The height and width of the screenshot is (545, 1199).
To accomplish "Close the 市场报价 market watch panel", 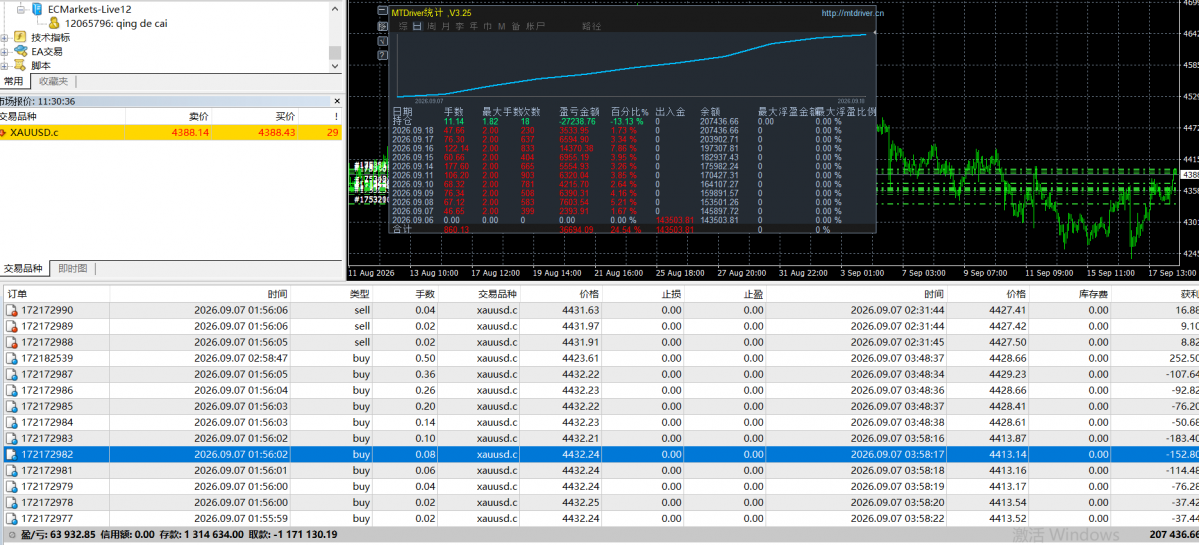I will click(337, 101).
